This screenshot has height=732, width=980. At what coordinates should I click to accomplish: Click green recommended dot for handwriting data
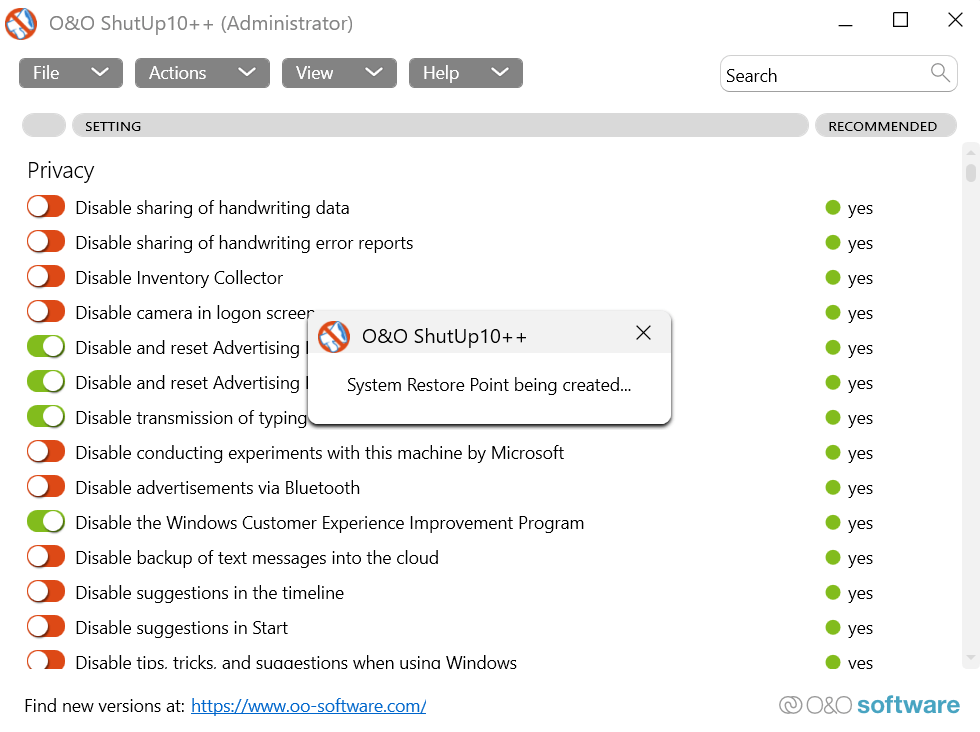pos(832,208)
